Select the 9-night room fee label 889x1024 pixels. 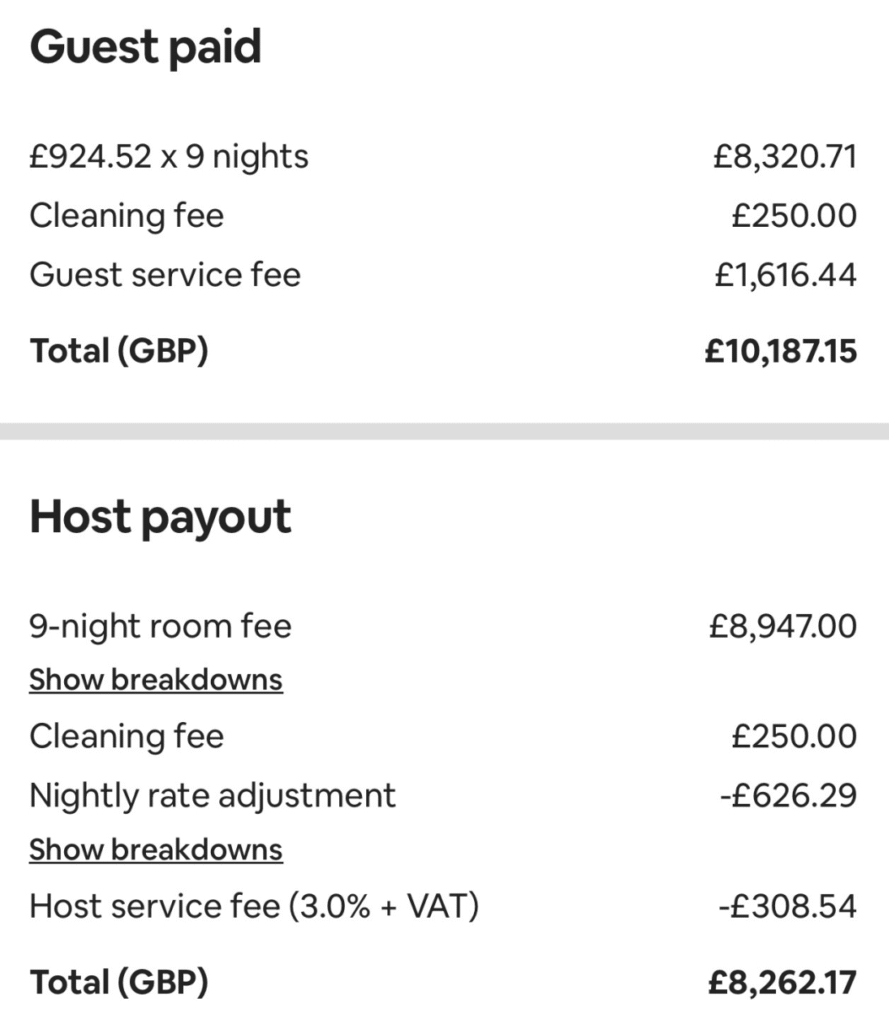160,627
